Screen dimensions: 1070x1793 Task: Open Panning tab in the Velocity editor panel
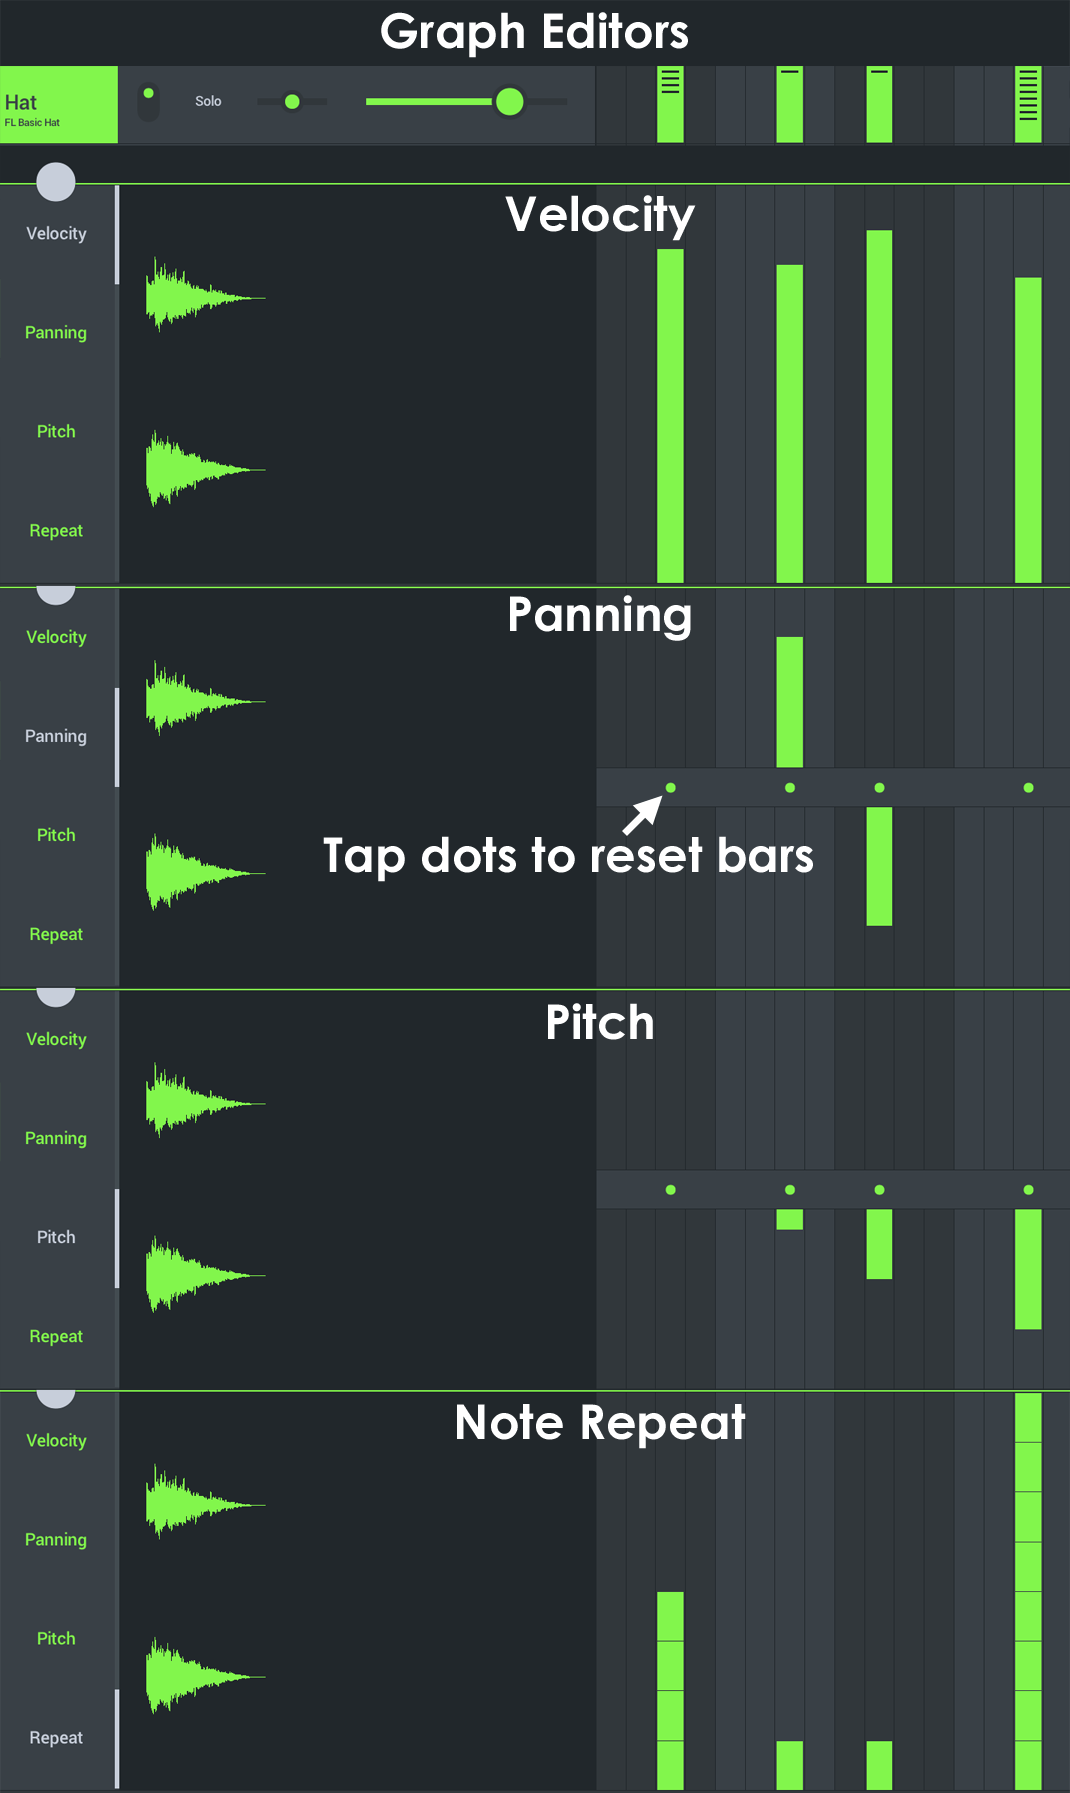point(56,332)
